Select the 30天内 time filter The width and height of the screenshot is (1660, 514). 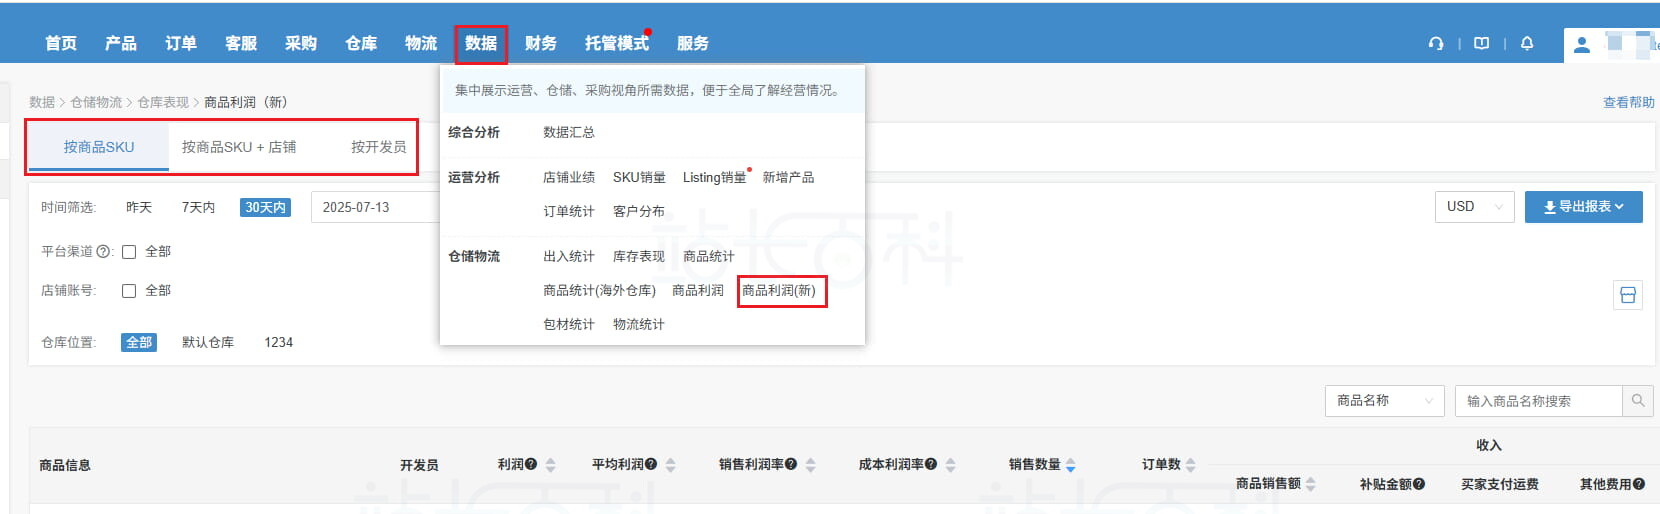(x=265, y=207)
